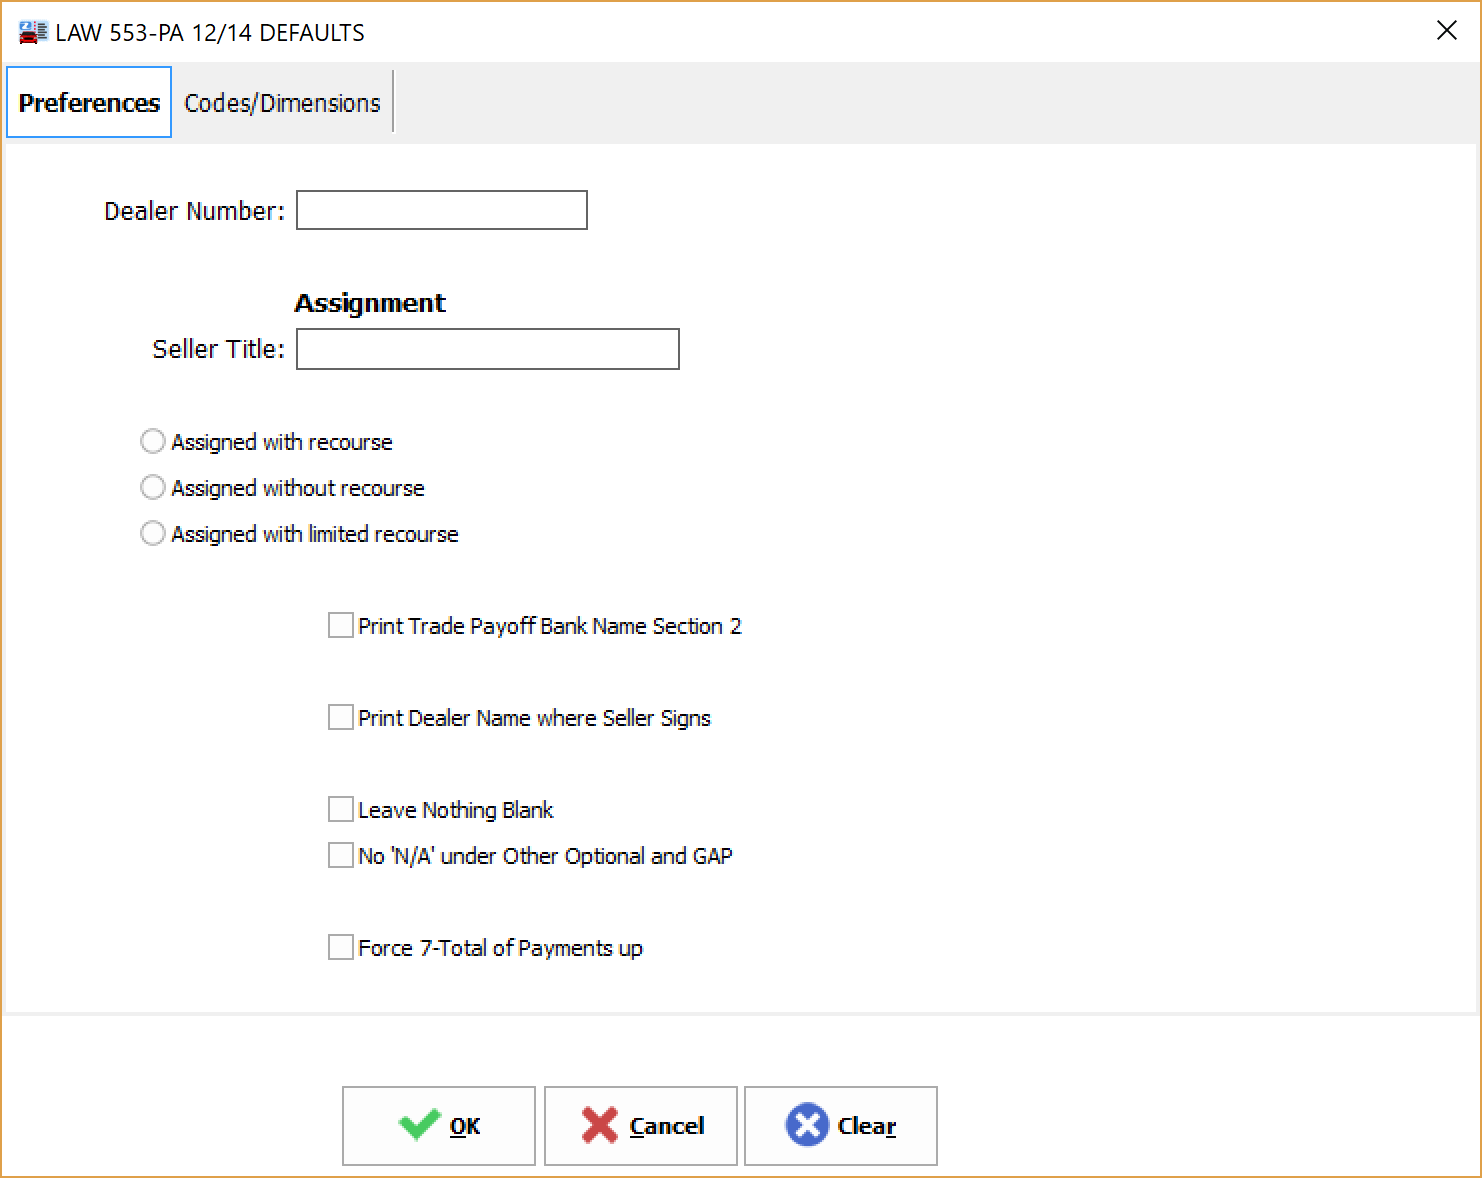Choose Assigned with limited recourse
The height and width of the screenshot is (1178, 1482).
(x=152, y=533)
